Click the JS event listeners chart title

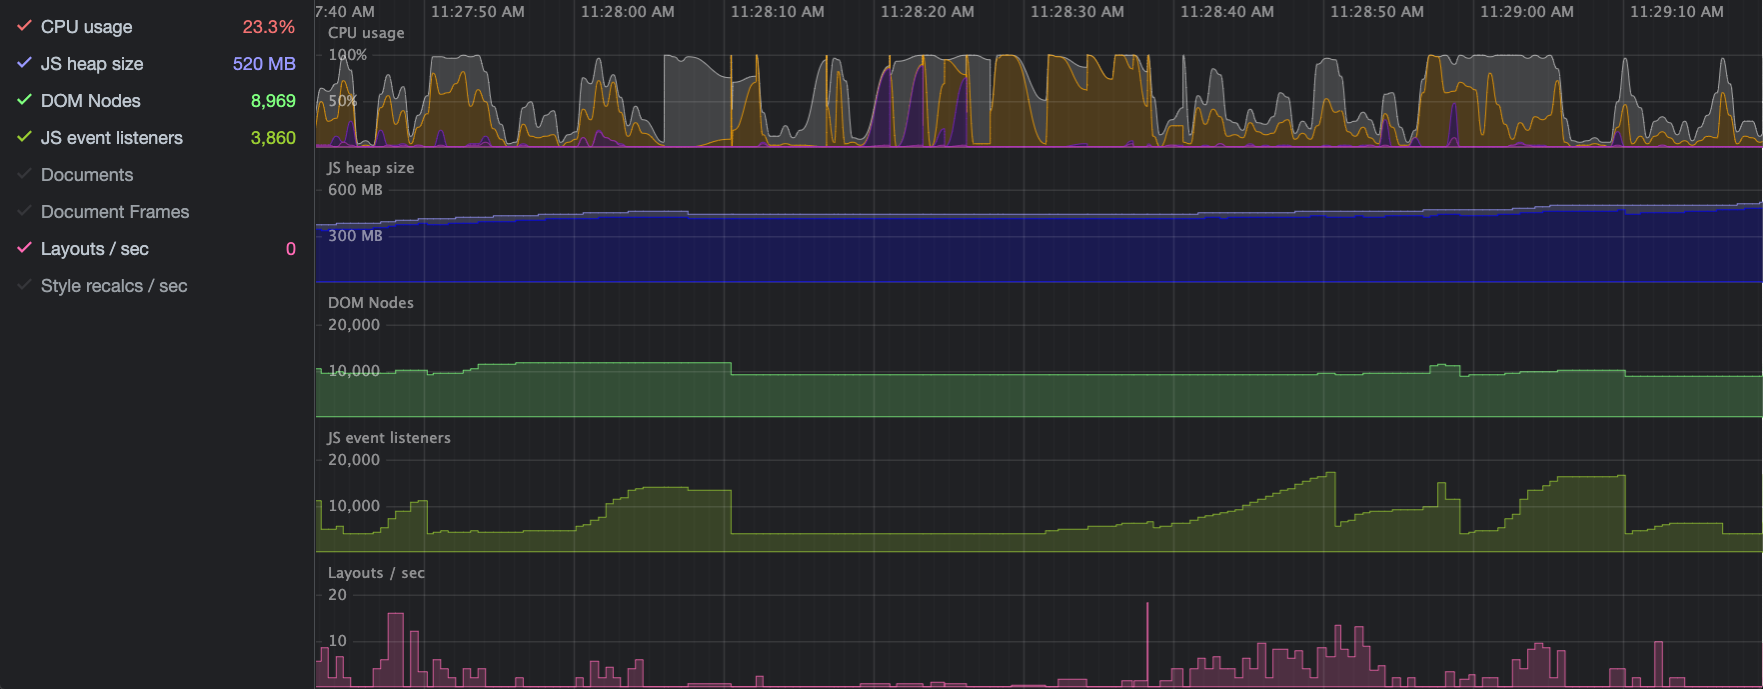[x=389, y=438]
